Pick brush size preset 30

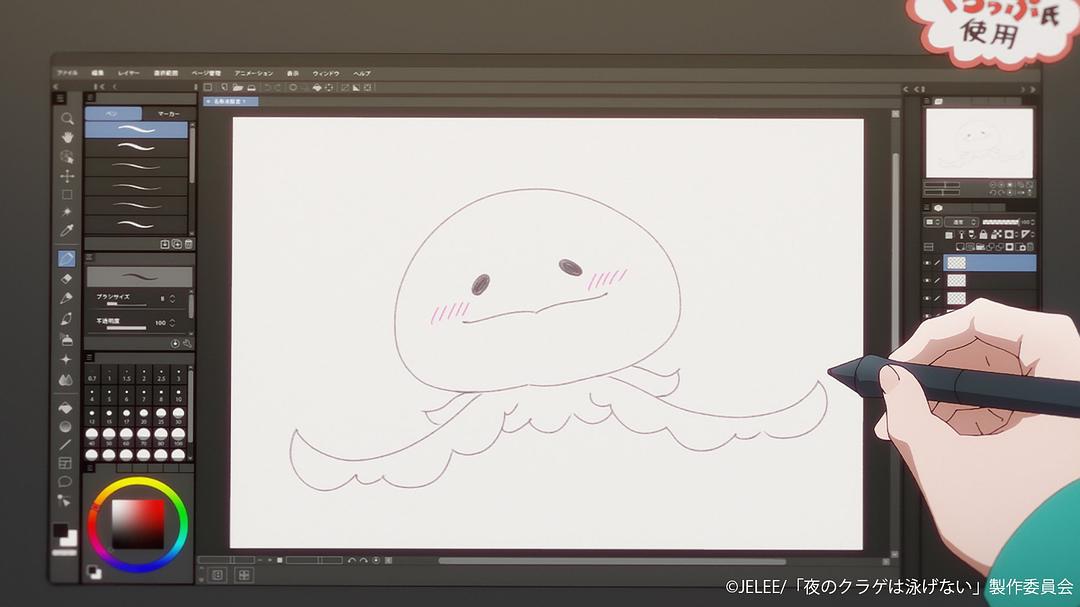(178, 415)
